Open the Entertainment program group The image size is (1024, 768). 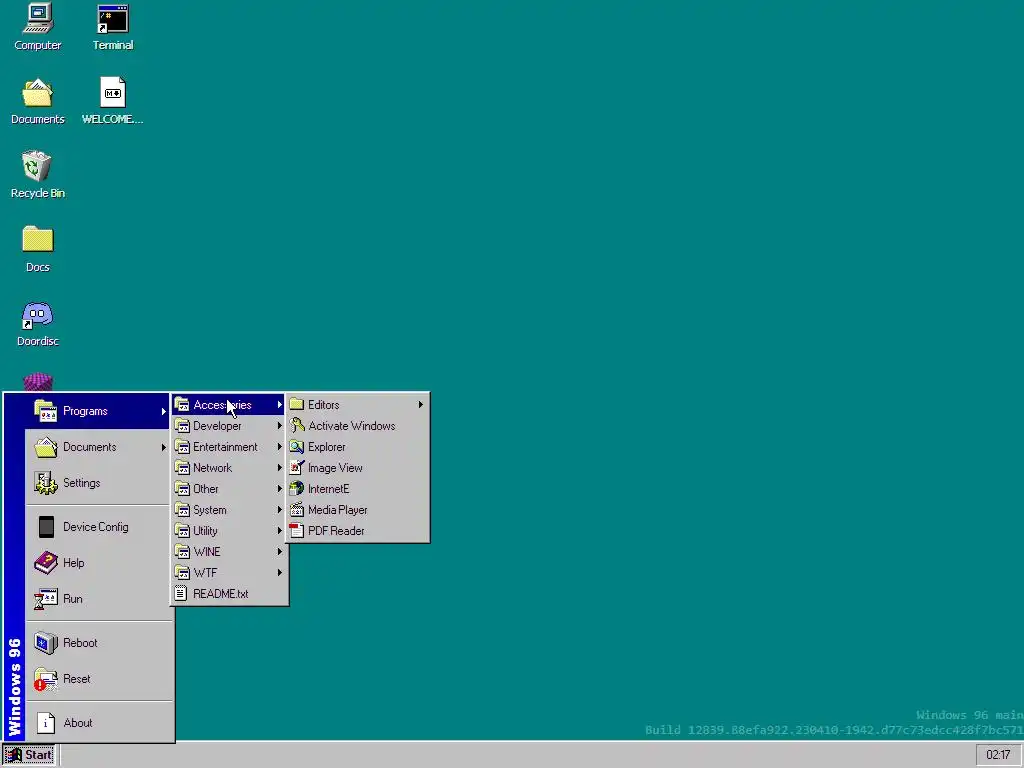click(x=229, y=447)
